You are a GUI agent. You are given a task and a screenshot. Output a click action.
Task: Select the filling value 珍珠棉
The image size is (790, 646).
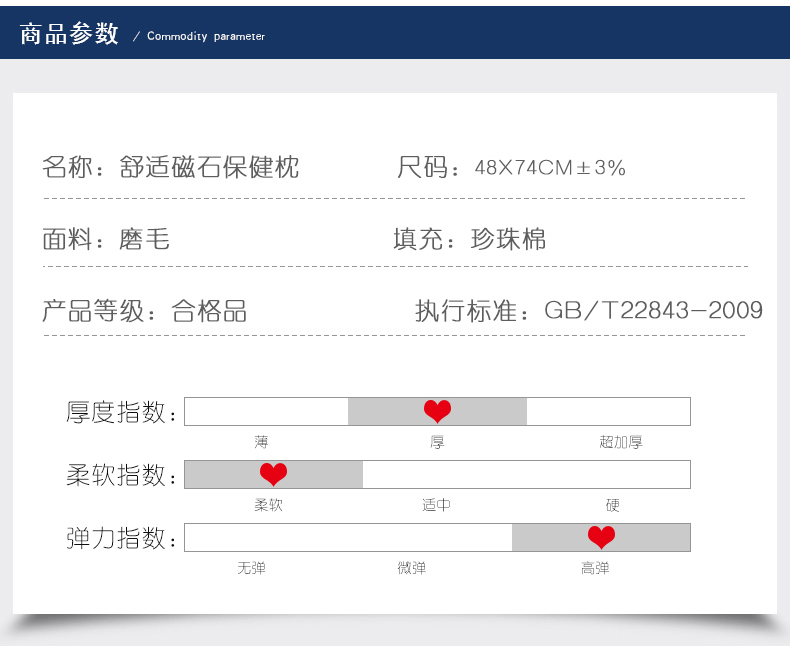click(508, 239)
